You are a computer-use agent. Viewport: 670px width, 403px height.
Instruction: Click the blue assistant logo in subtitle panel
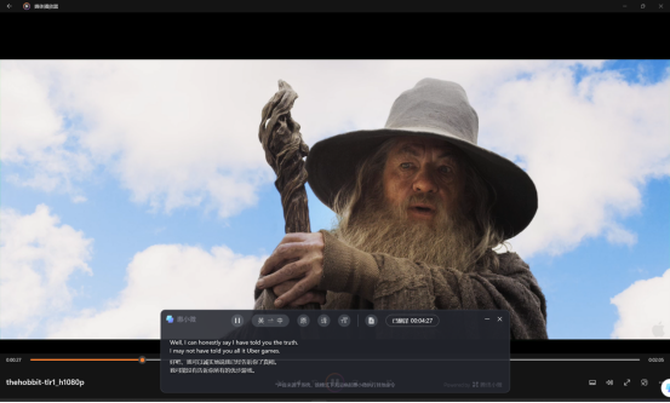[170, 319]
